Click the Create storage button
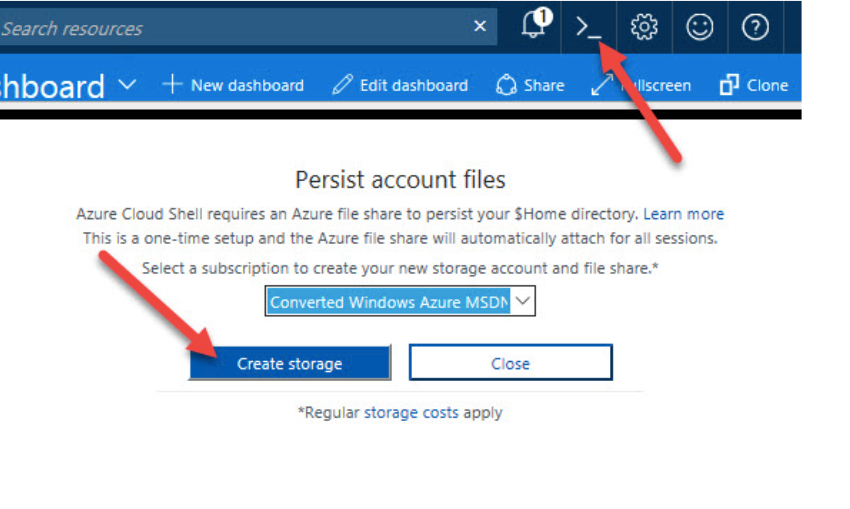850x509 pixels. click(x=290, y=363)
